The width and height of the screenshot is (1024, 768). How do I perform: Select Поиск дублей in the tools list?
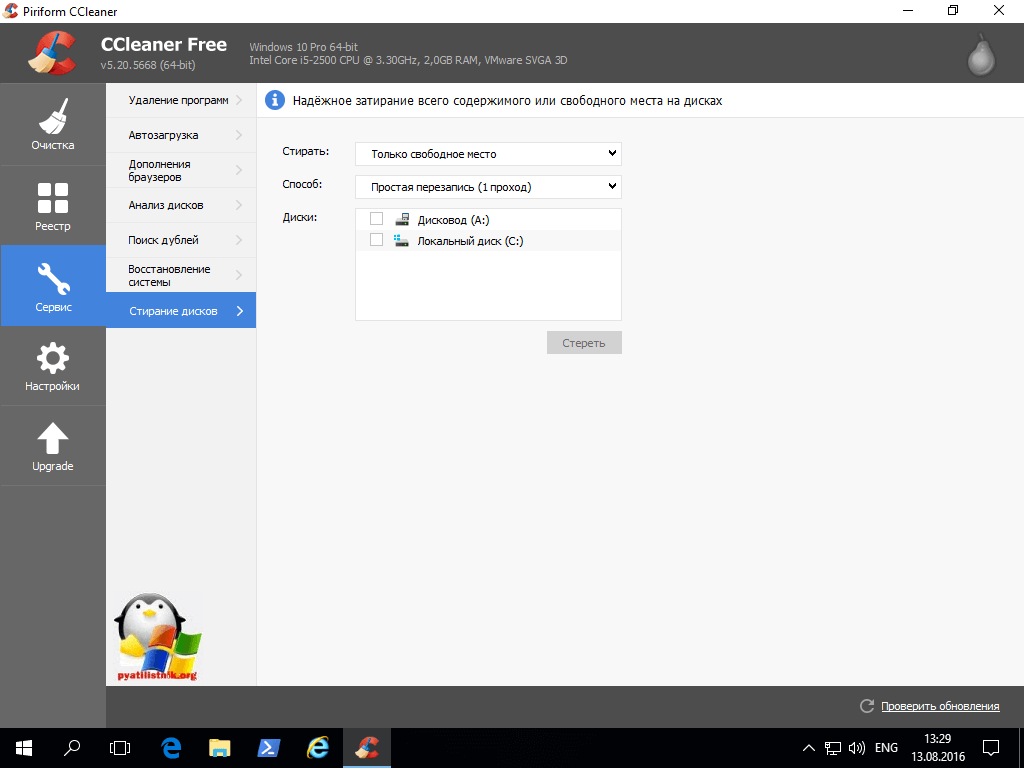(180, 240)
